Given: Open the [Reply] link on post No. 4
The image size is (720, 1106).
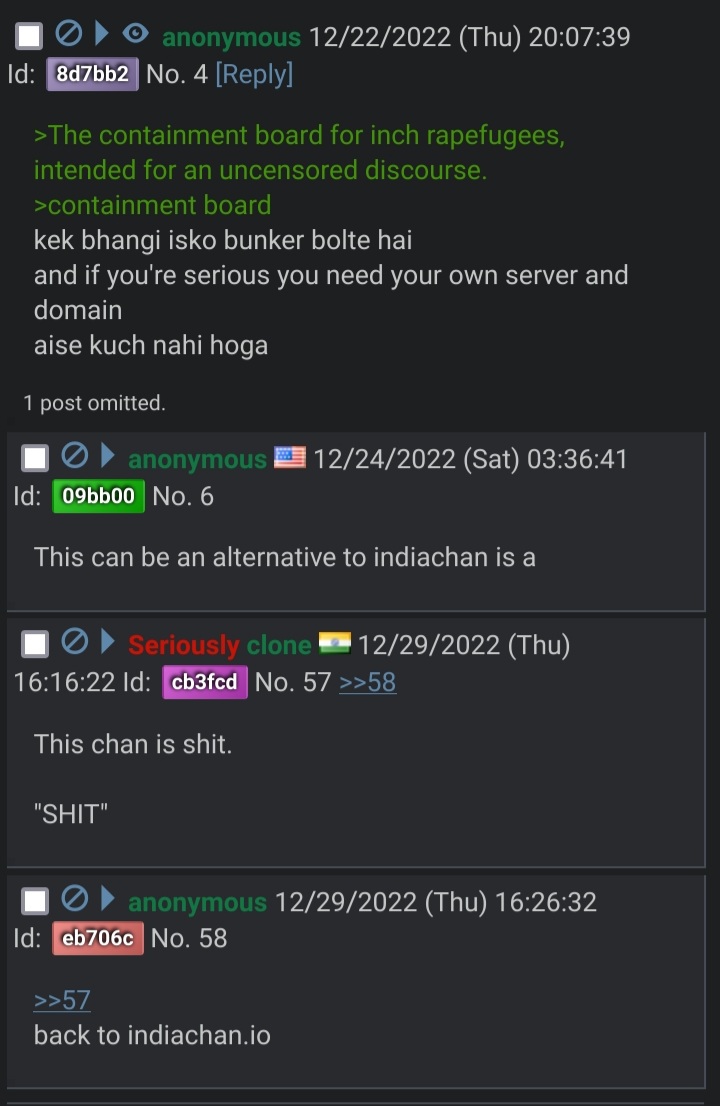Looking at the screenshot, I should click(x=254, y=74).
